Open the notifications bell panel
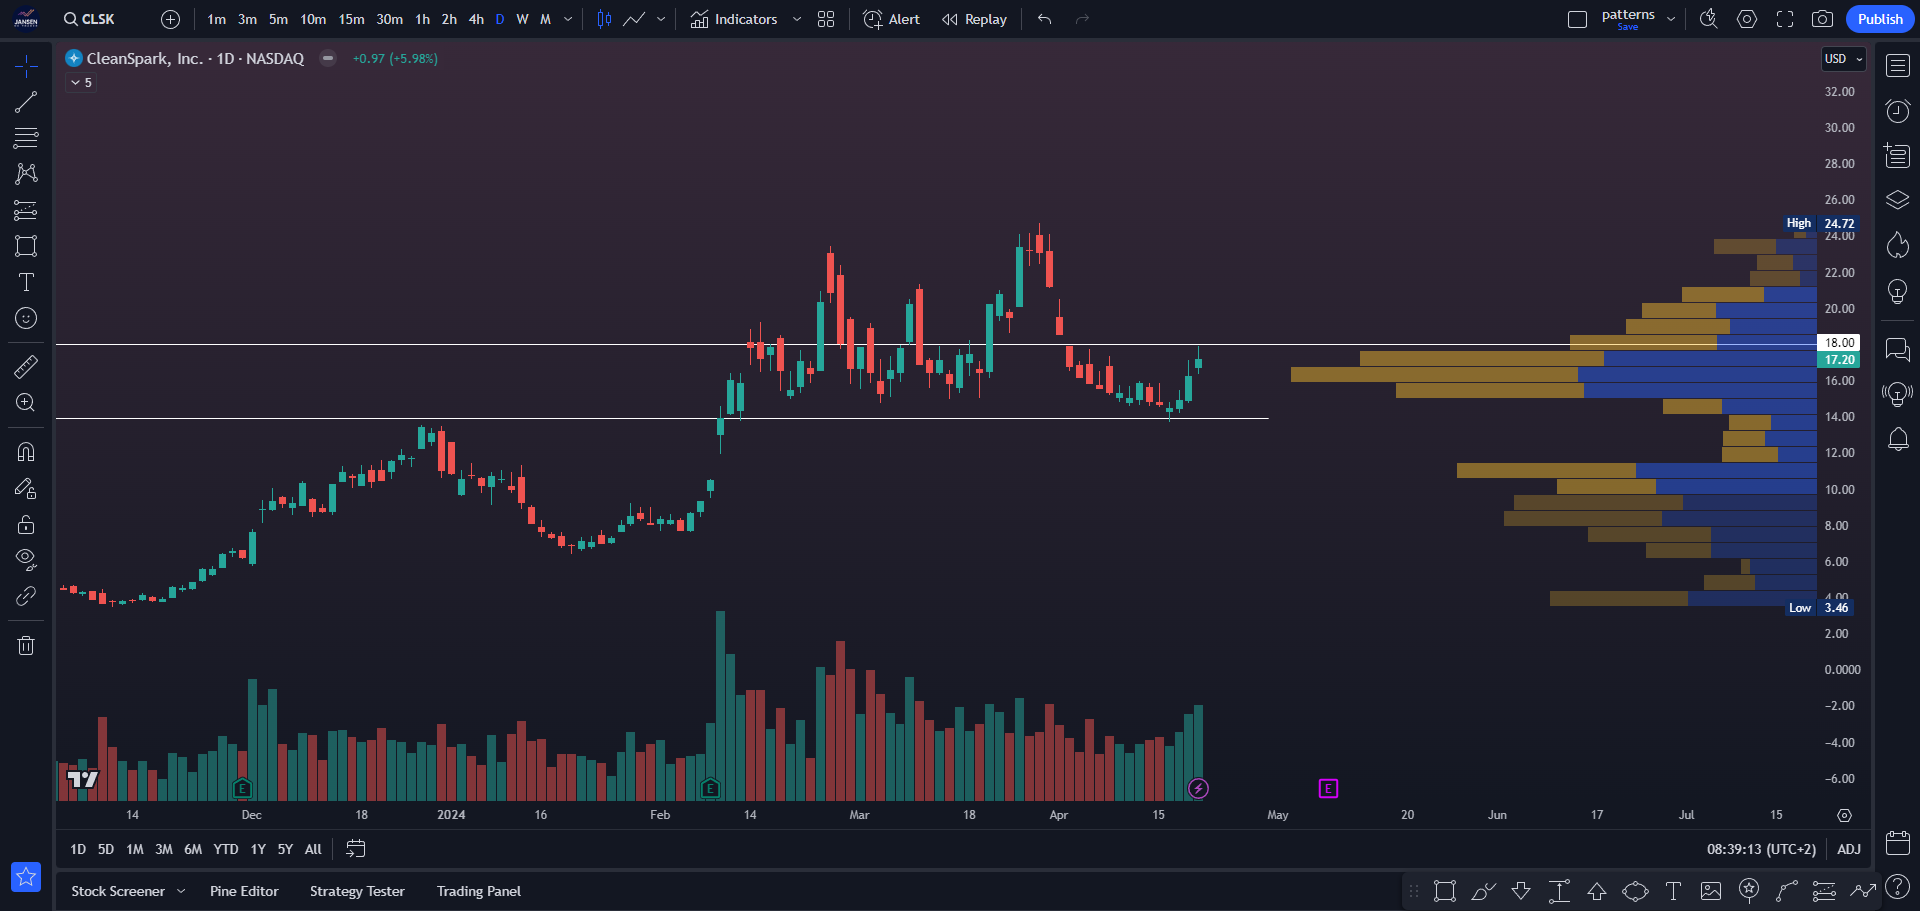Screen dimensions: 1920x911 pyautogui.click(x=1898, y=439)
